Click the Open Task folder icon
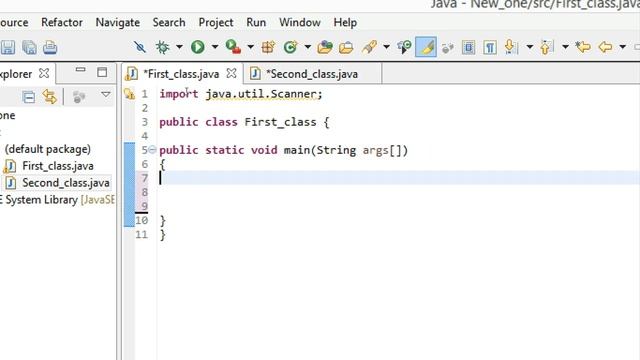Screen dimensions: 640x360 (x=346, y=47)
